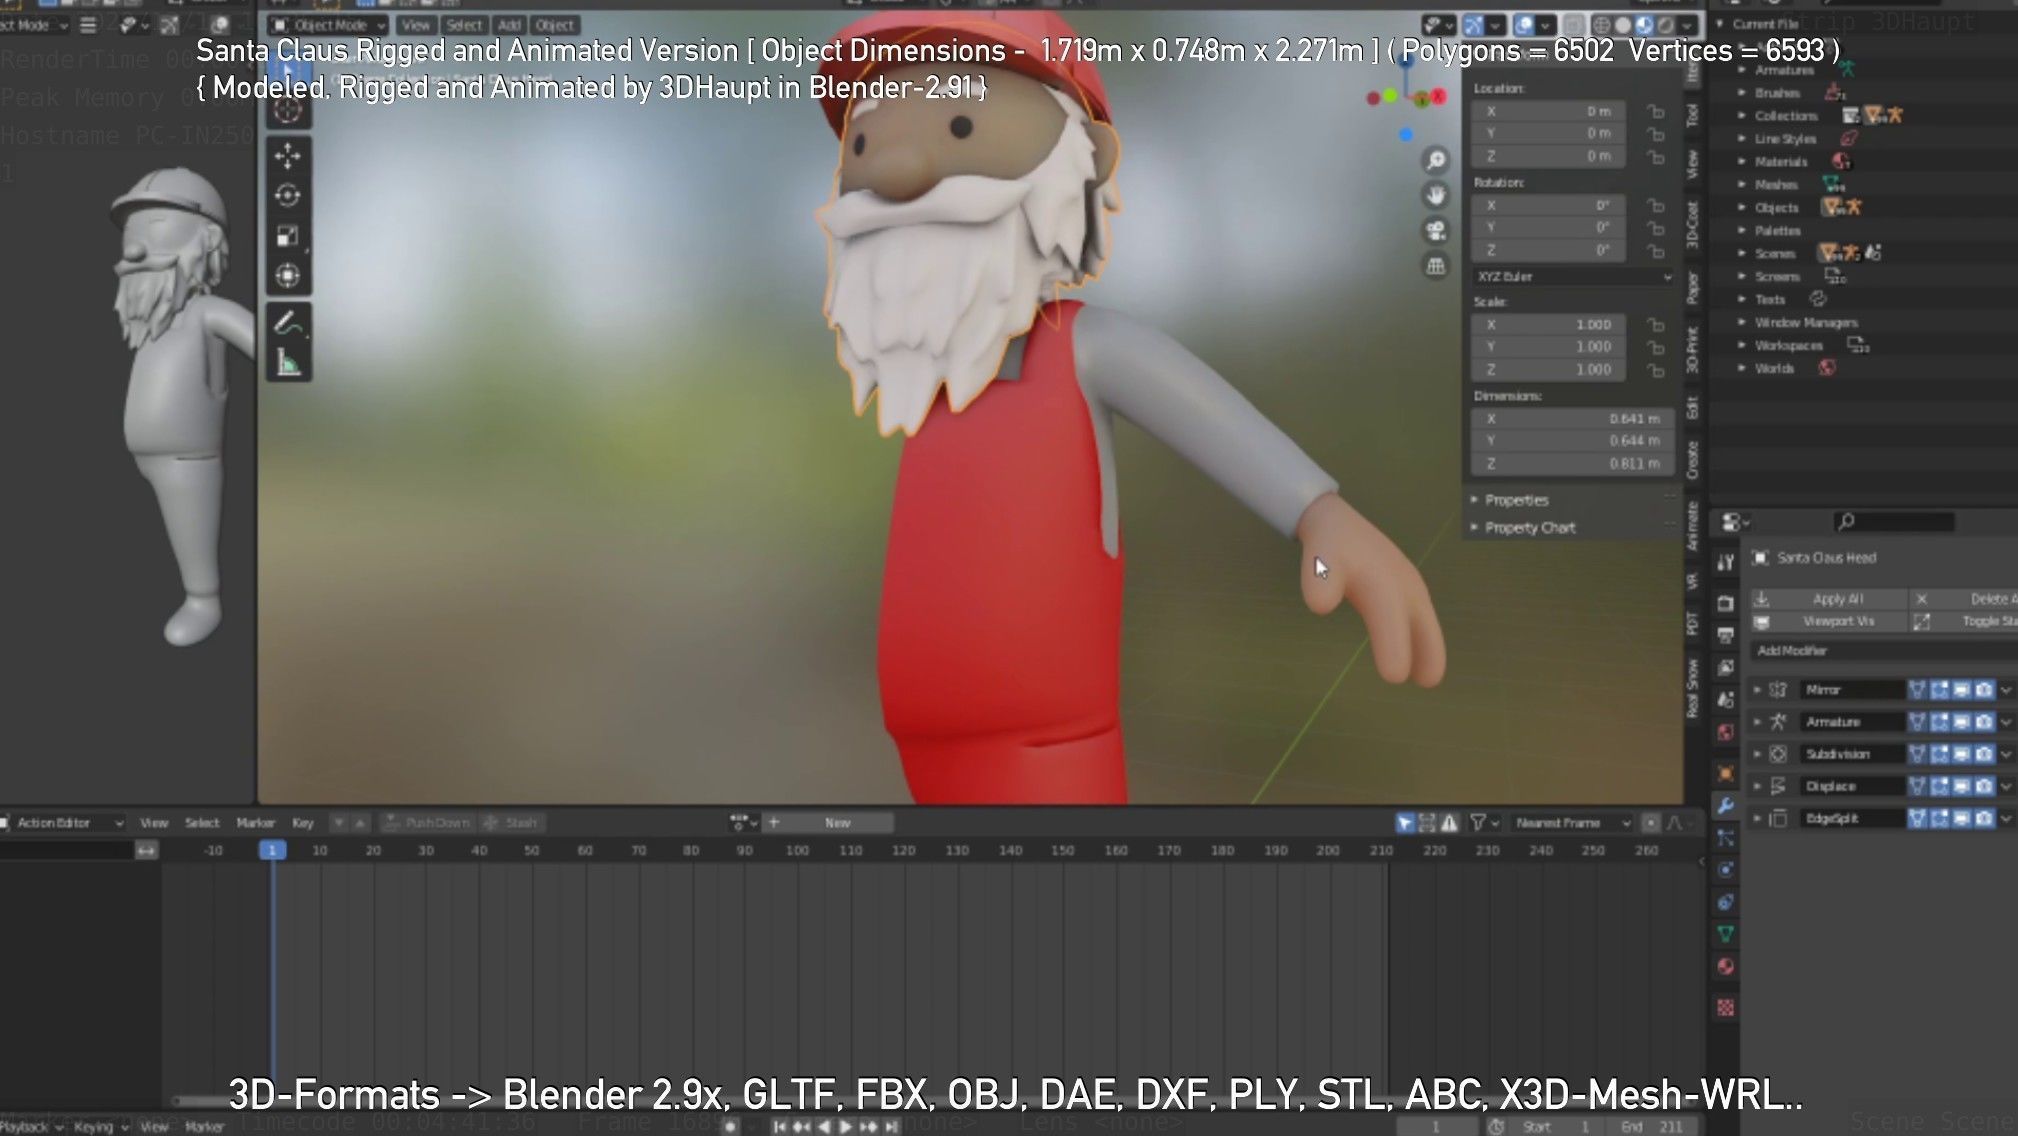Open the Tool properties tab icon
Viewport: 2018px width, 1136px height.
tap(1726, 563)
